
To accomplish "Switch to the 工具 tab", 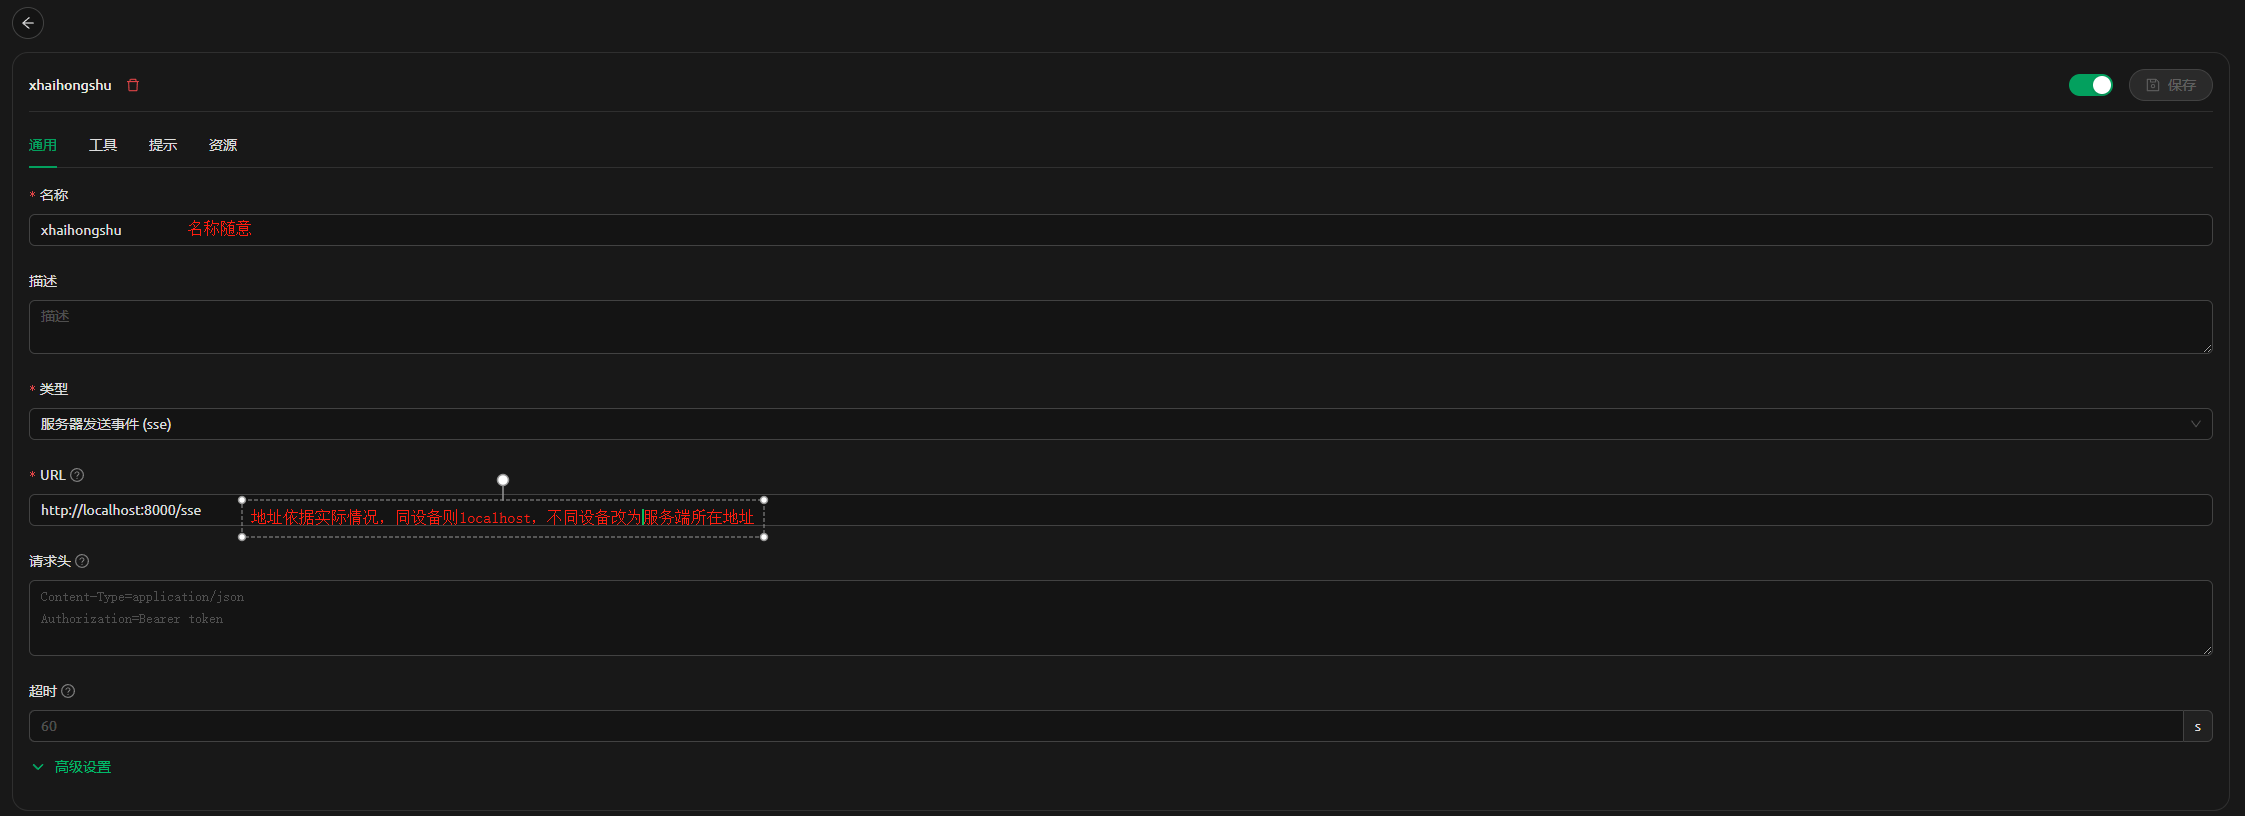I will tap(103, 145).
